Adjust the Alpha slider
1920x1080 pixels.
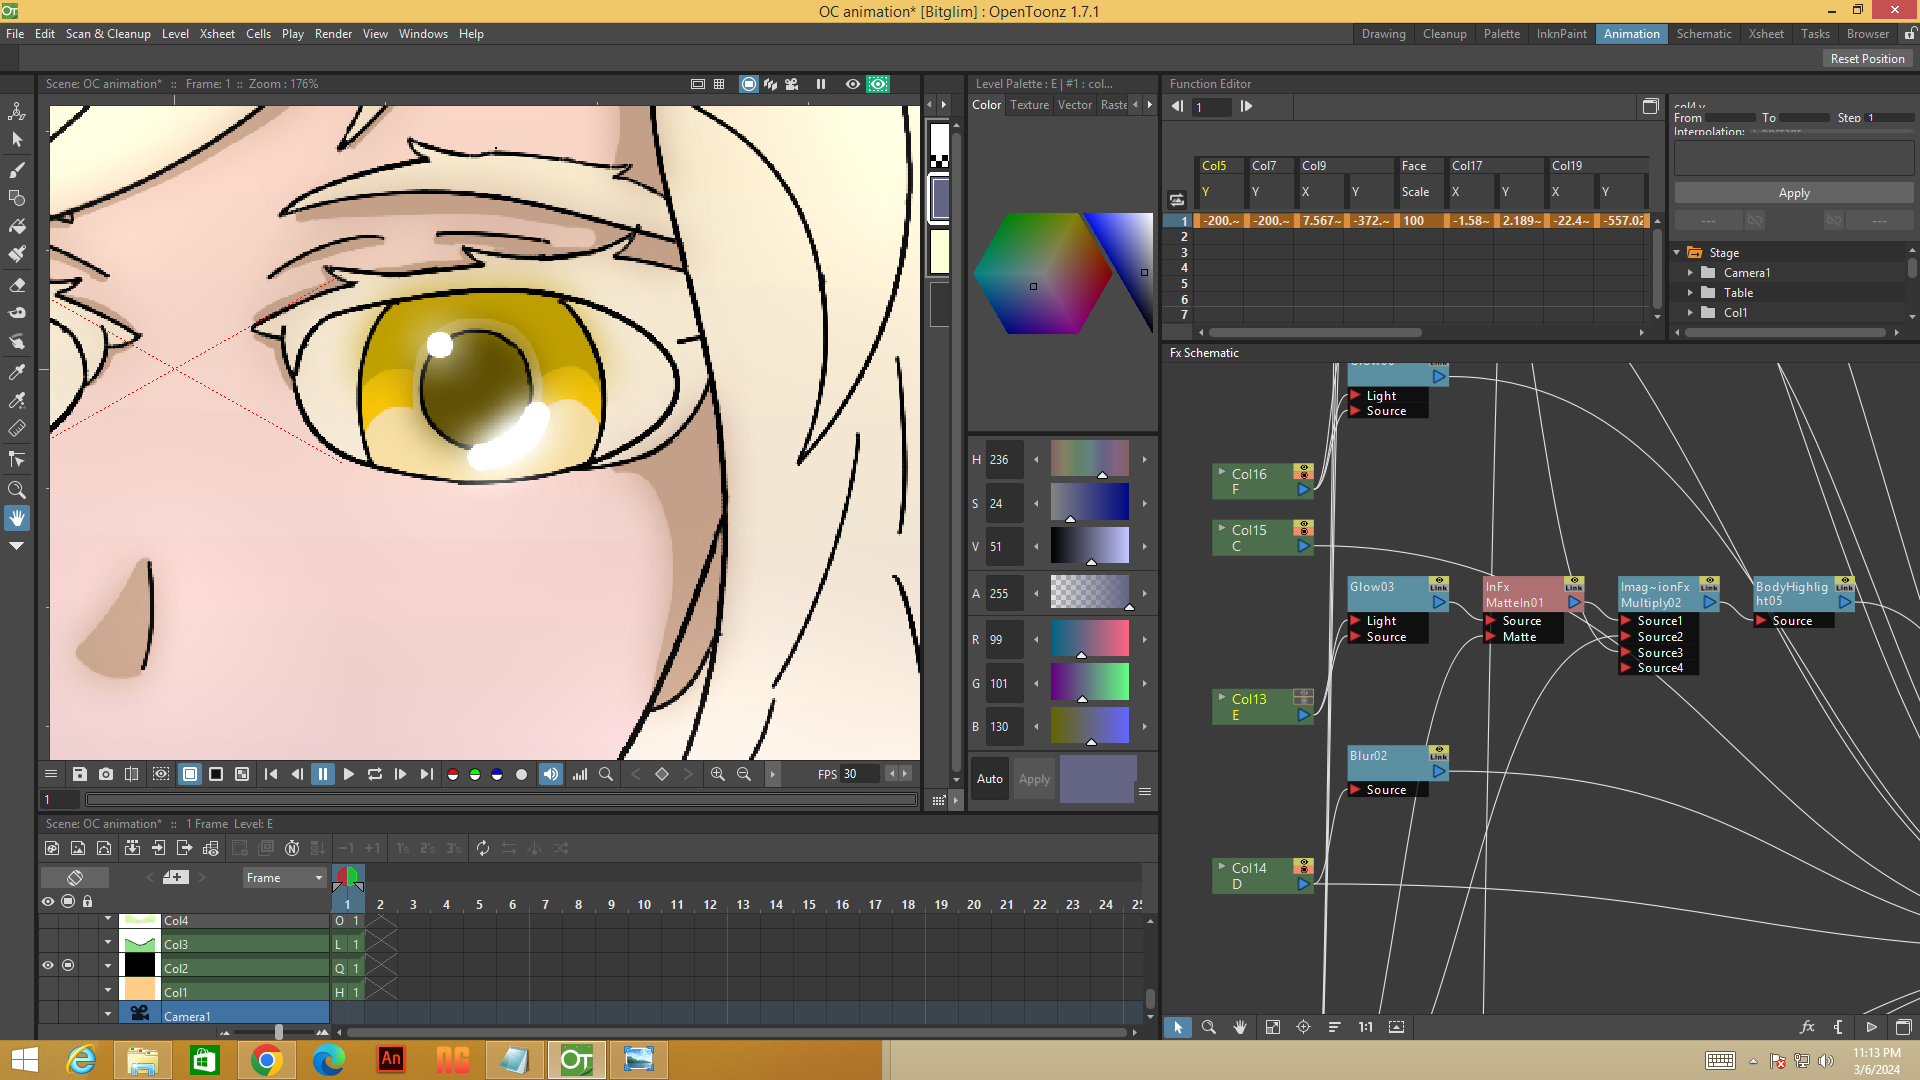point(1090,593)
